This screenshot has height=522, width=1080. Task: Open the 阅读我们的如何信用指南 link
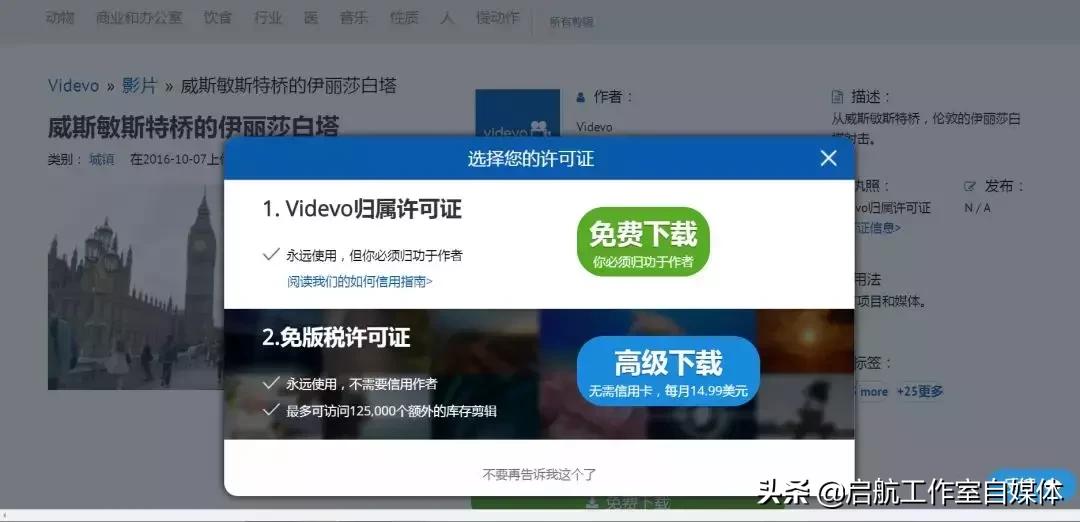pos(360,281)
